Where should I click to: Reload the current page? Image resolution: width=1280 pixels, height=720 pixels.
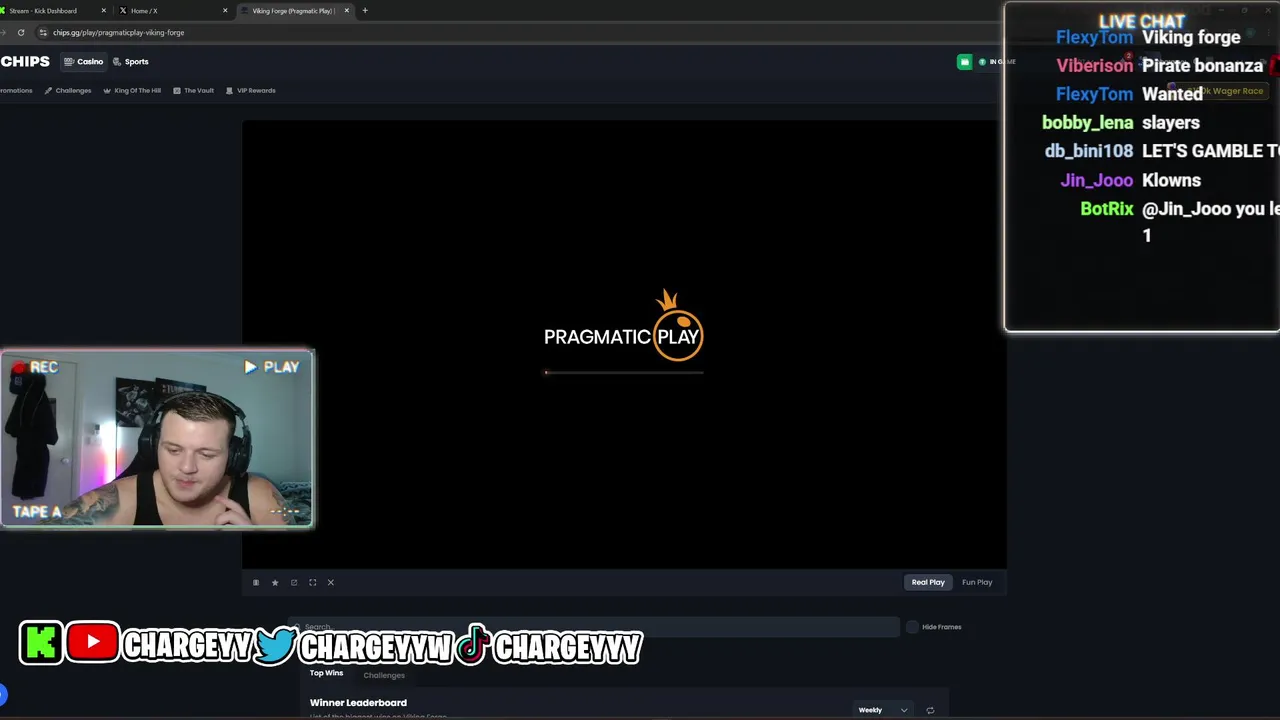coord(20,32)
